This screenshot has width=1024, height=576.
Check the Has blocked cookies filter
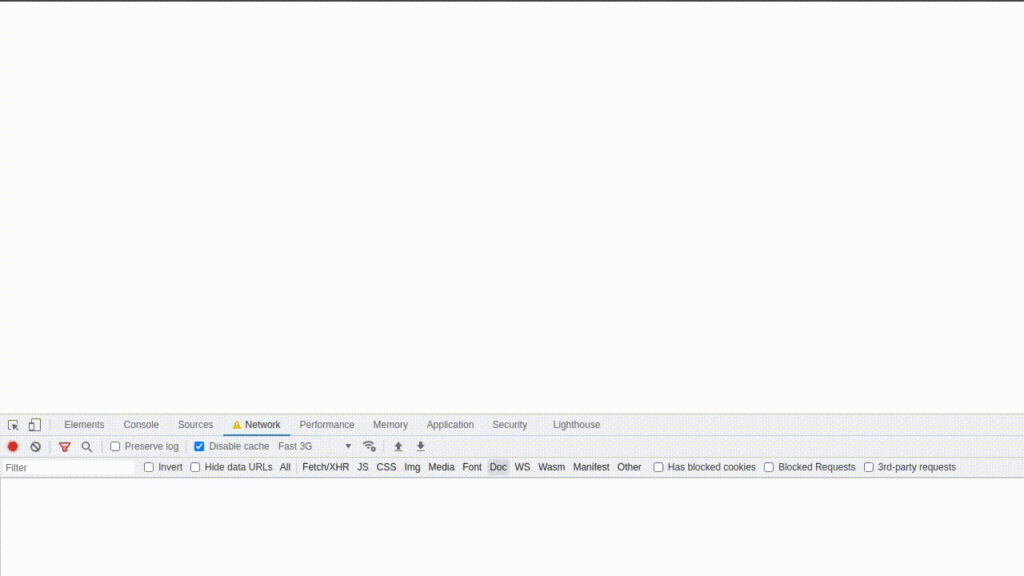click(657, 467)
